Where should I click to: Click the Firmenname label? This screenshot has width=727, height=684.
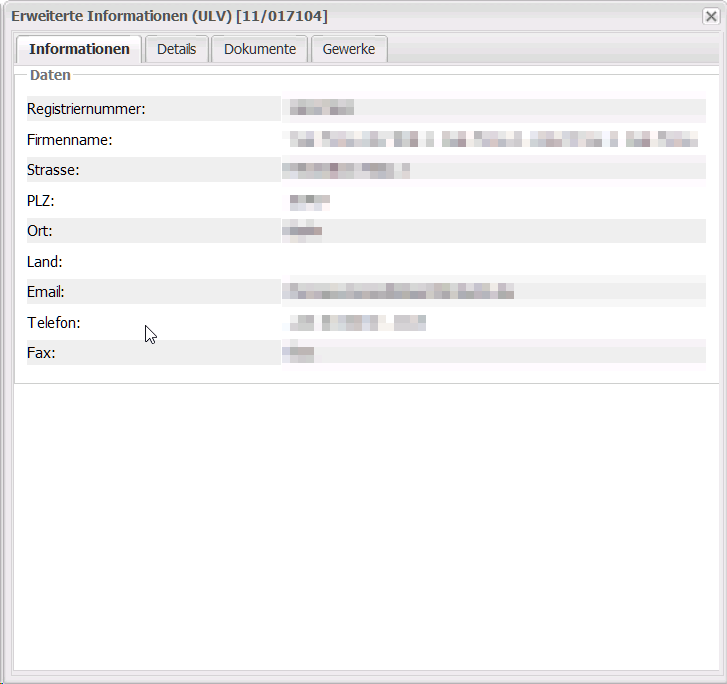point(69,140)
